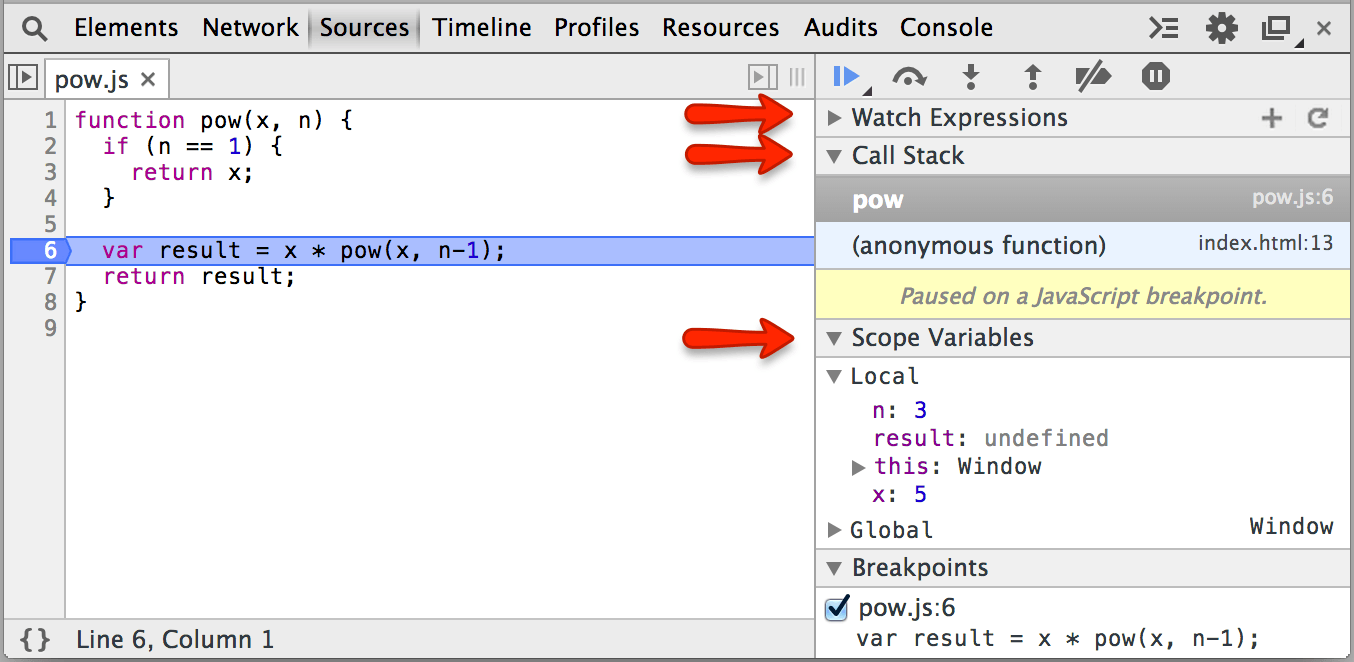
Task: Click the resume script execution button
Action: (845, 77)
